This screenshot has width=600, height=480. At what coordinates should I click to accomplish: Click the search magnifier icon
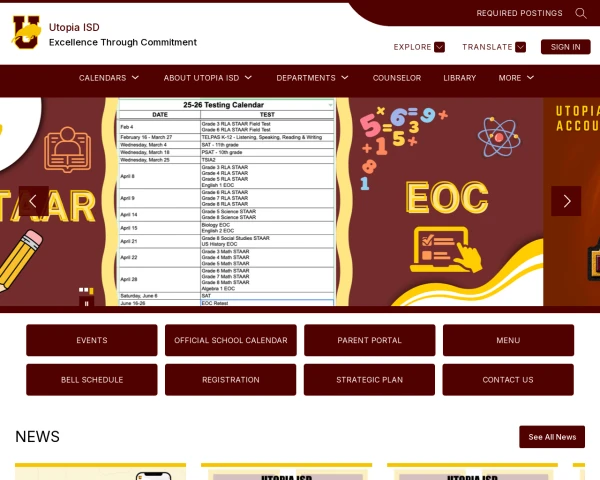tap(580, 13)
